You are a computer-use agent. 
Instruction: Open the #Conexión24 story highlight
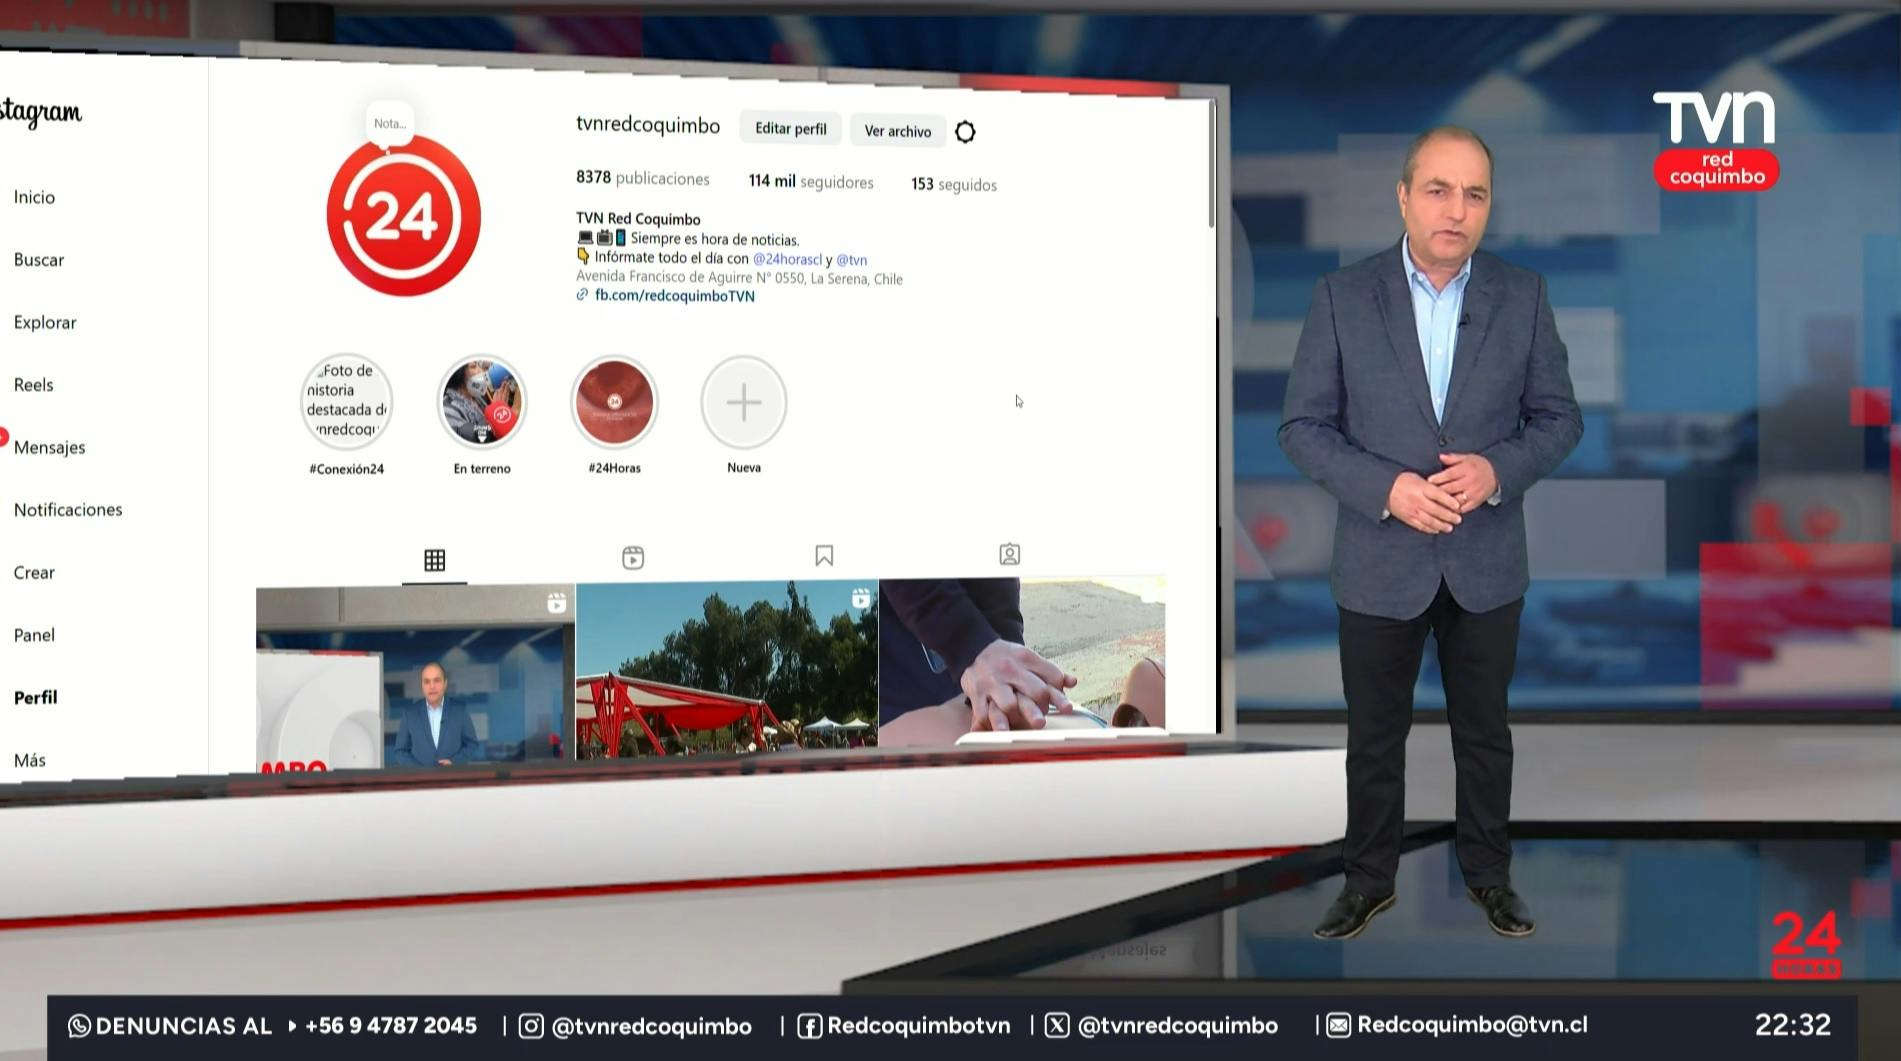[x=346, y=401]
